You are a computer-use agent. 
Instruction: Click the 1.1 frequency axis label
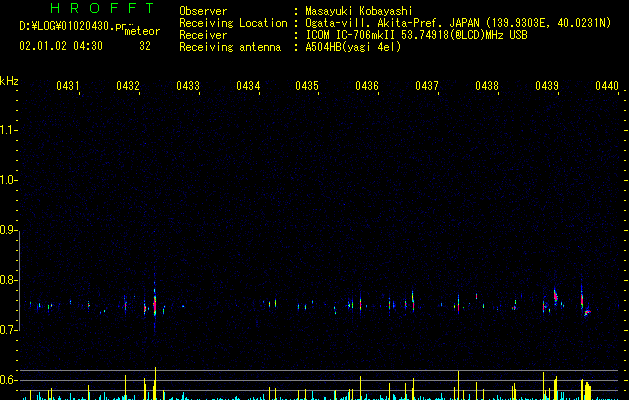tap(8, 130)
